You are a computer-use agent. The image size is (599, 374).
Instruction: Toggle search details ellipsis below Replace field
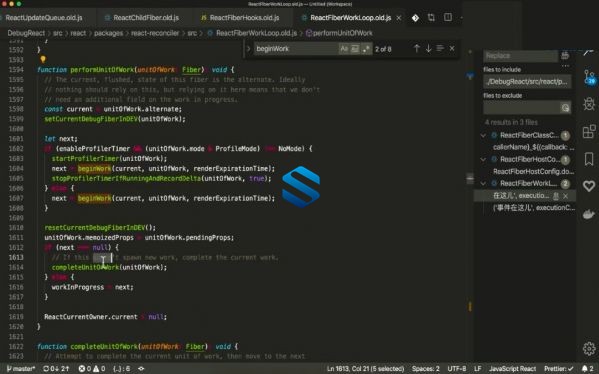point(565,66)
